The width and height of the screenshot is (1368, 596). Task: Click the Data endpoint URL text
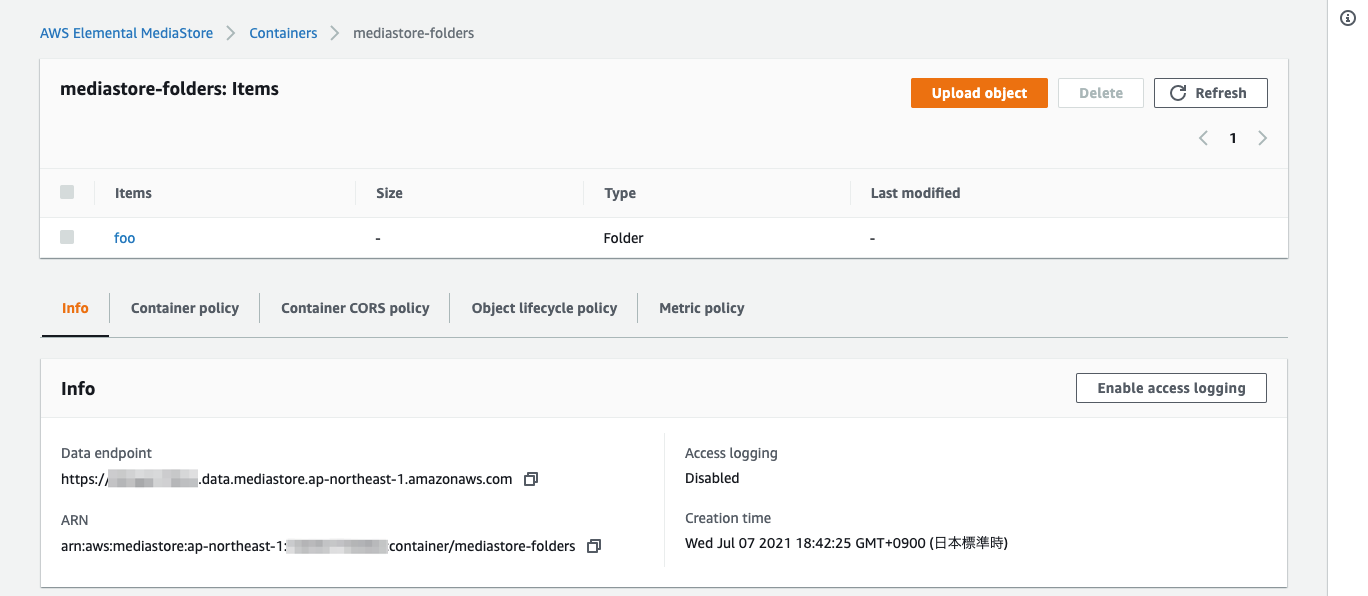coord(286,479)
